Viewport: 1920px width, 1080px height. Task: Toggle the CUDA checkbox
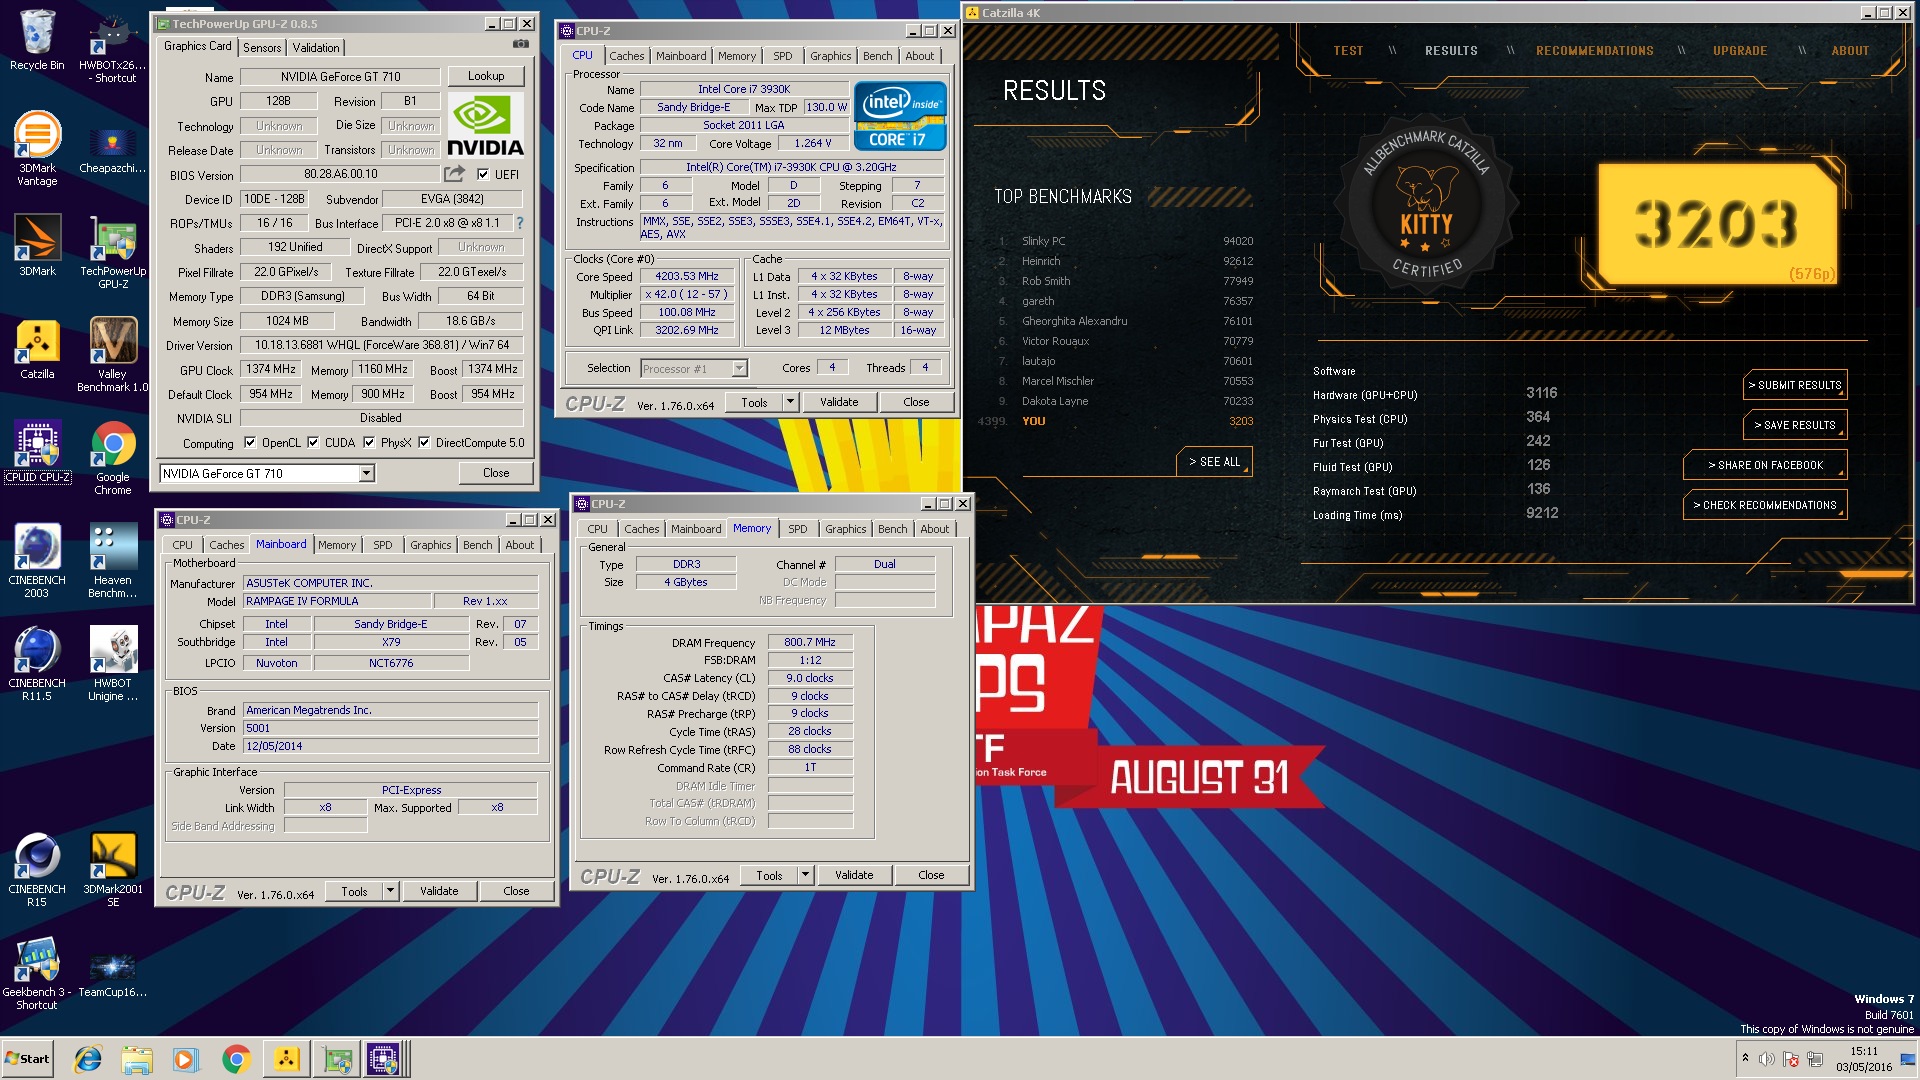(313, 443)
